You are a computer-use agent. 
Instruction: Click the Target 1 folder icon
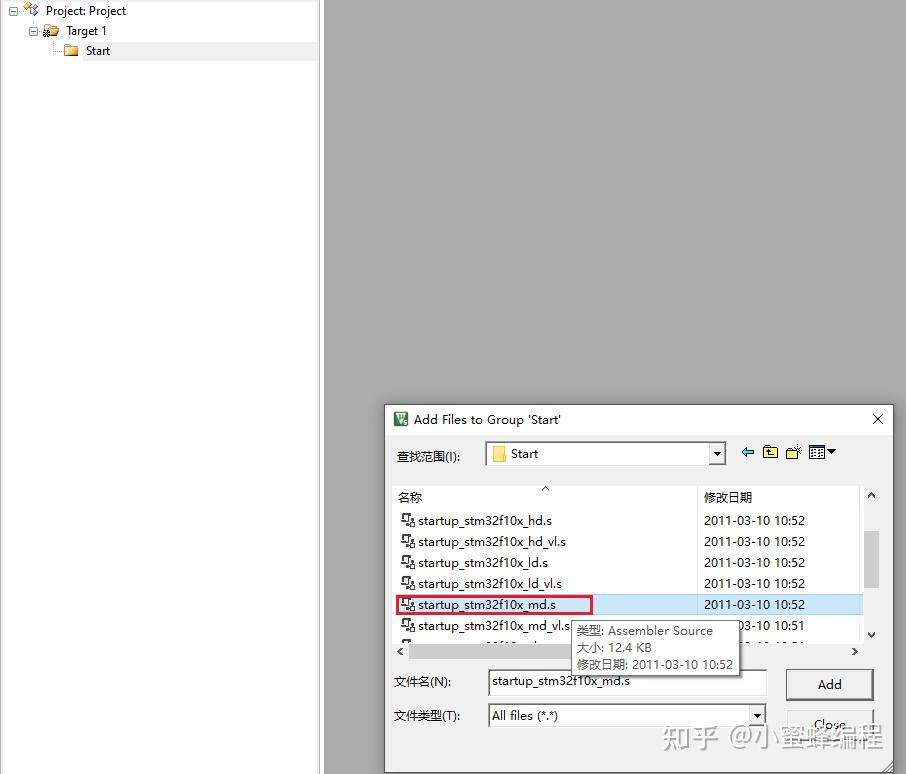click(x=51, y=31)
